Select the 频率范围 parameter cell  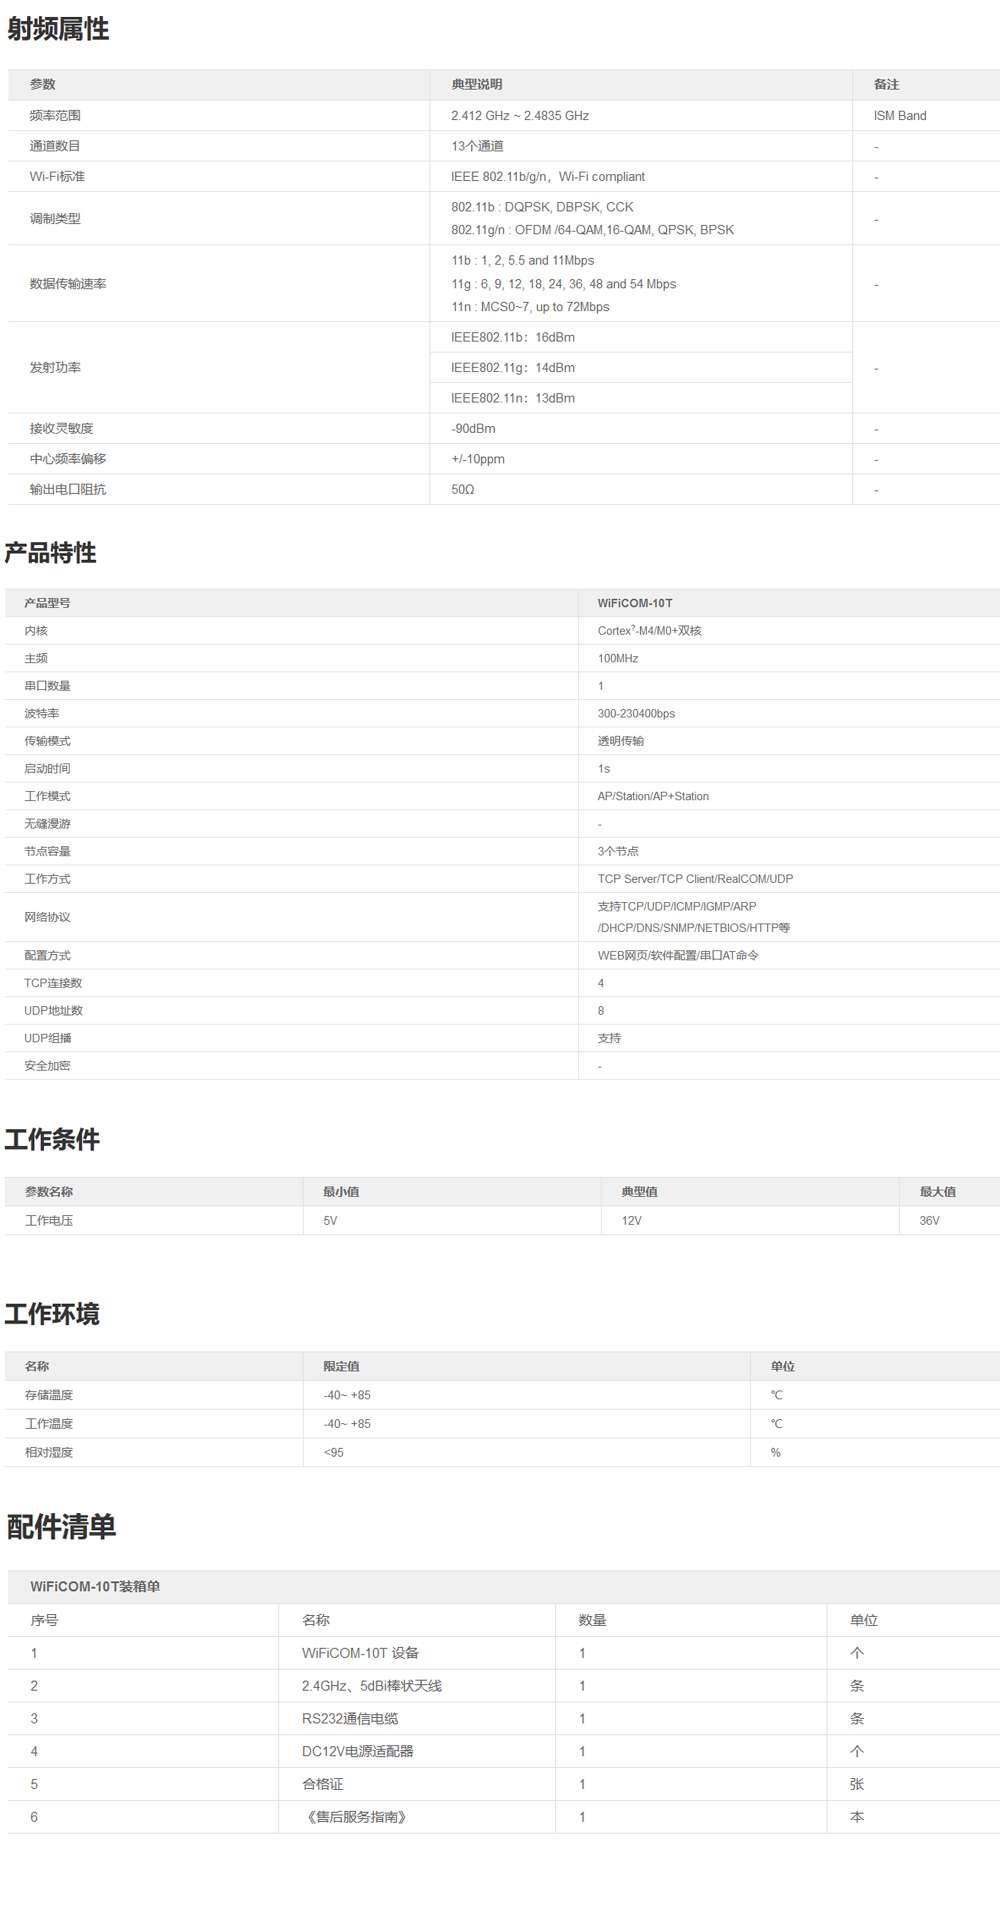pyautogui.click(x=55, y=116)
